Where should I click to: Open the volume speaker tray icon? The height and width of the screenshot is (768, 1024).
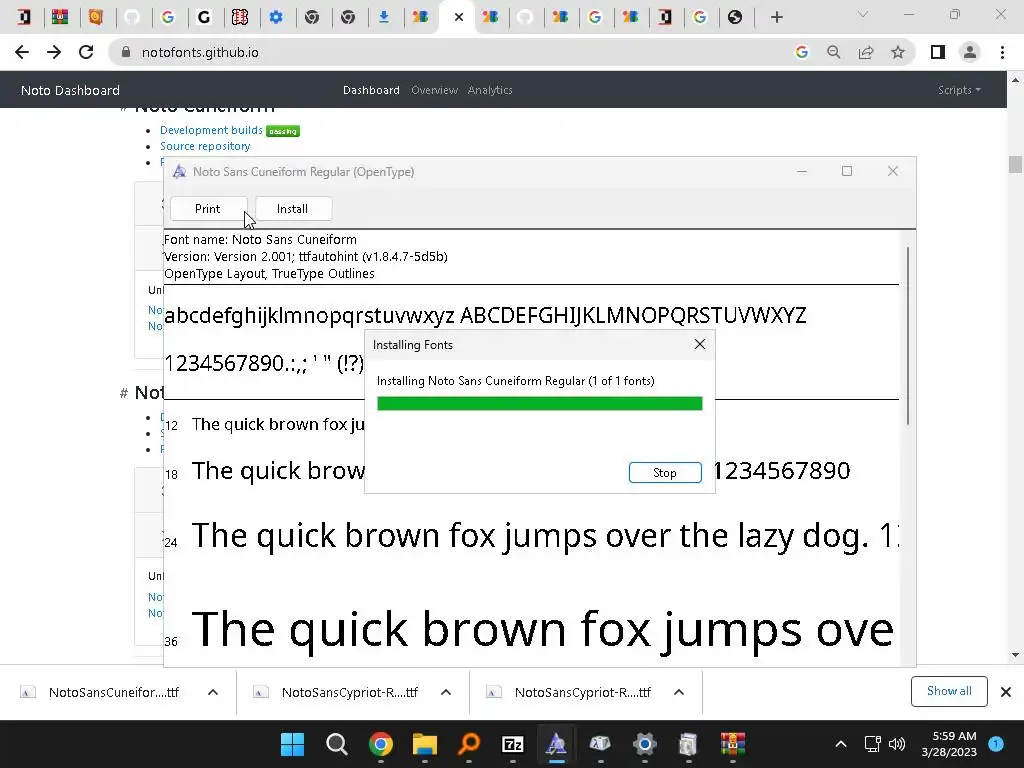[x=897, y=744]
